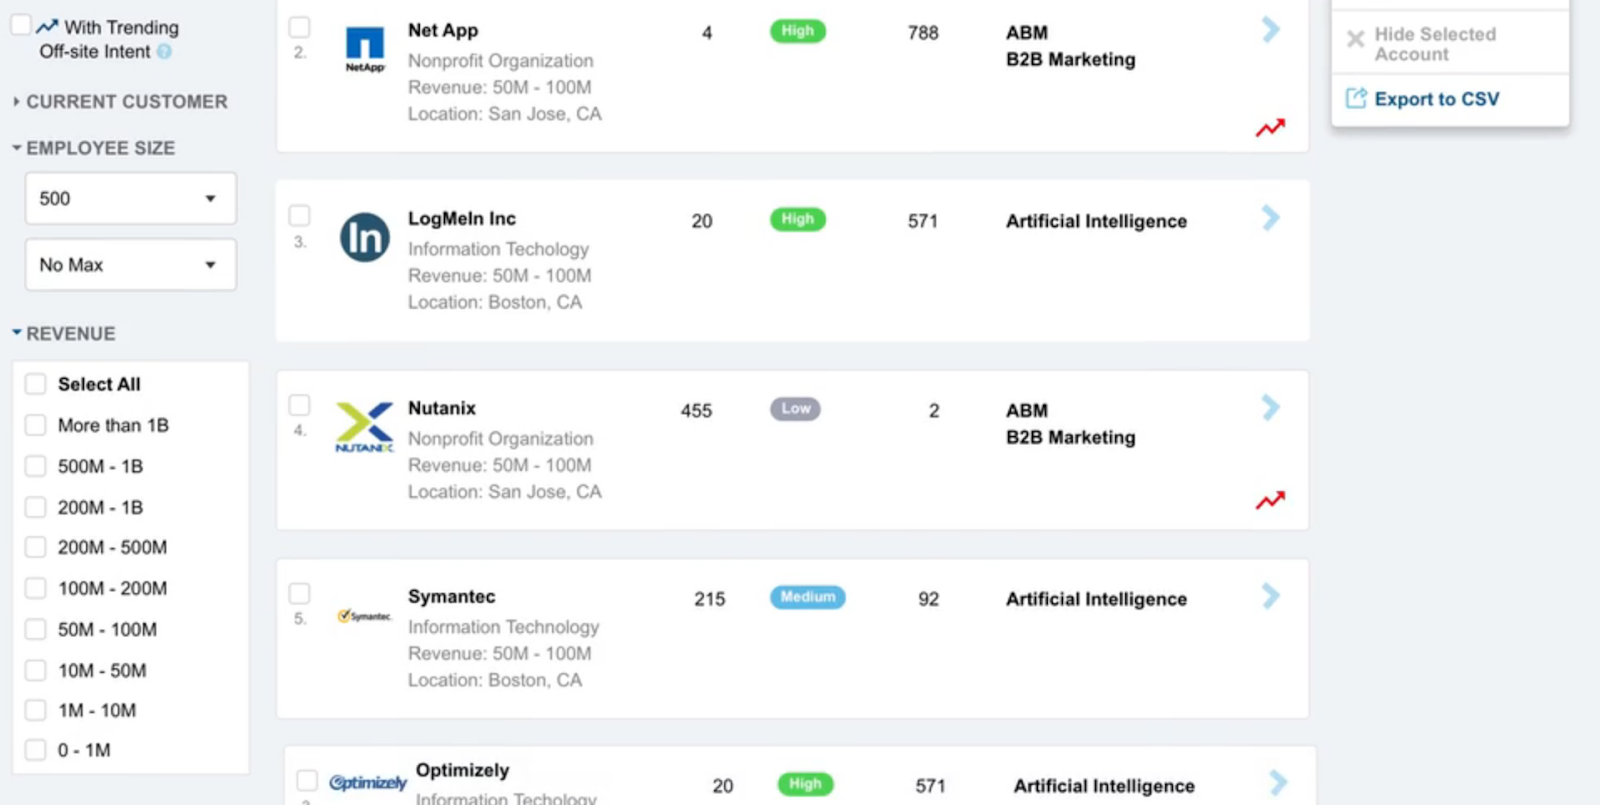Click the Optimizely logo

(367, 782)
